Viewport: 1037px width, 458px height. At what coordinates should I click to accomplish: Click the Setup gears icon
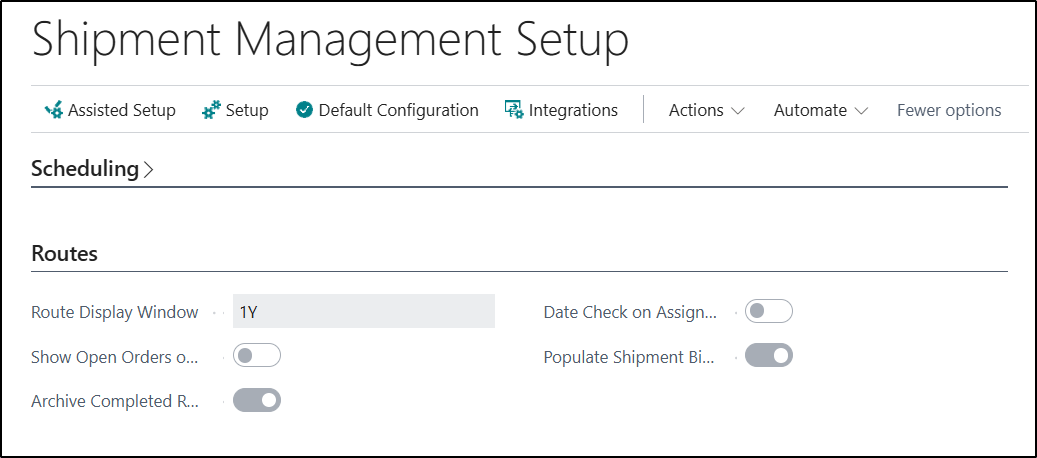(x=211, y=110)
